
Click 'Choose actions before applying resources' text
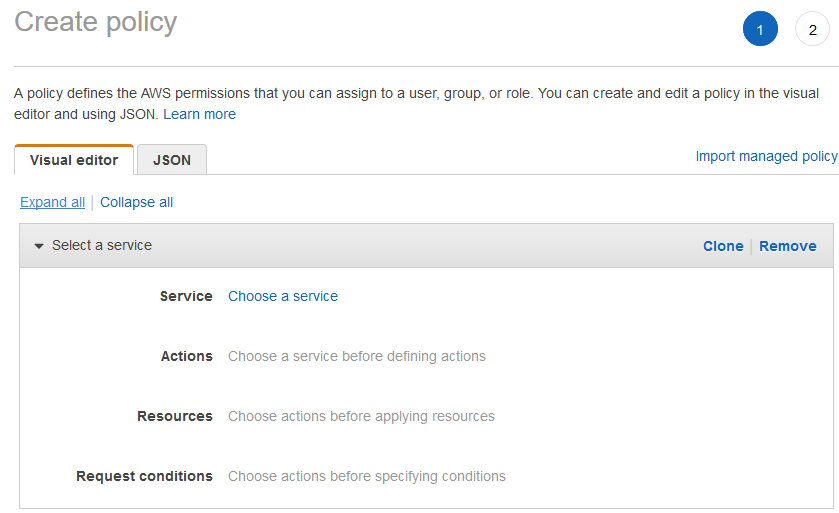click(361, 416)
